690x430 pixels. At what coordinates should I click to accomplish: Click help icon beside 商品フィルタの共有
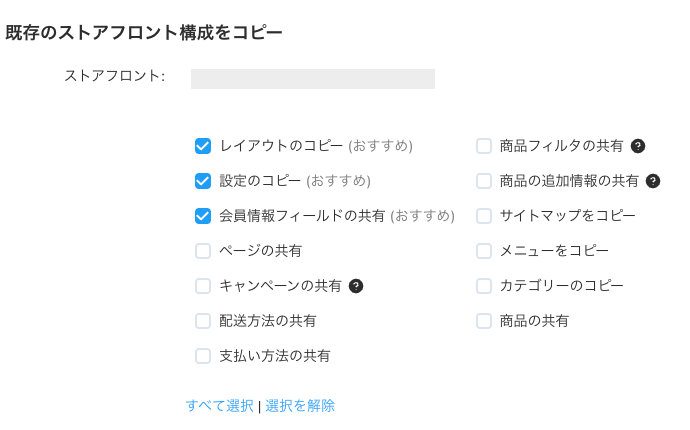(638, 146)
